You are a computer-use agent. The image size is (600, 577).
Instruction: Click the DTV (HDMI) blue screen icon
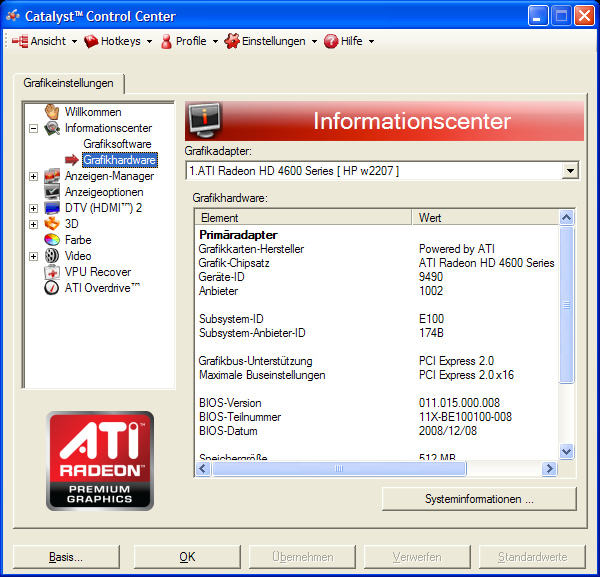click(52, 208)
